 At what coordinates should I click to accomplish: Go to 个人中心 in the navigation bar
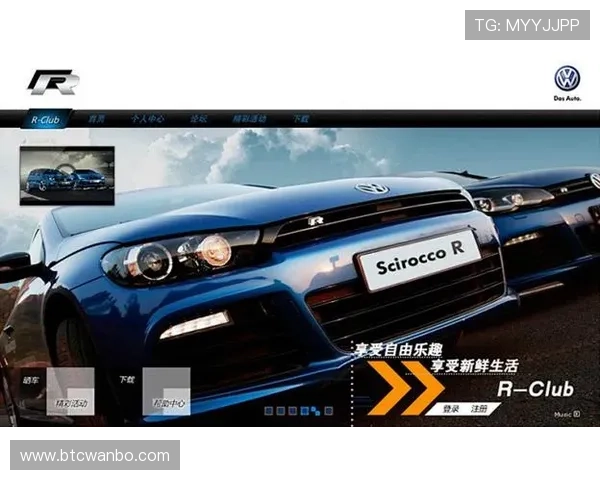(147, 119)
